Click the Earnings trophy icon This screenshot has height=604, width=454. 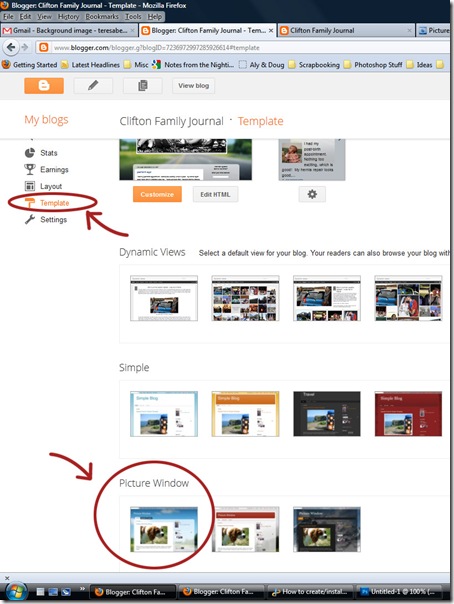pyautogui.click(x=30, y=169)
